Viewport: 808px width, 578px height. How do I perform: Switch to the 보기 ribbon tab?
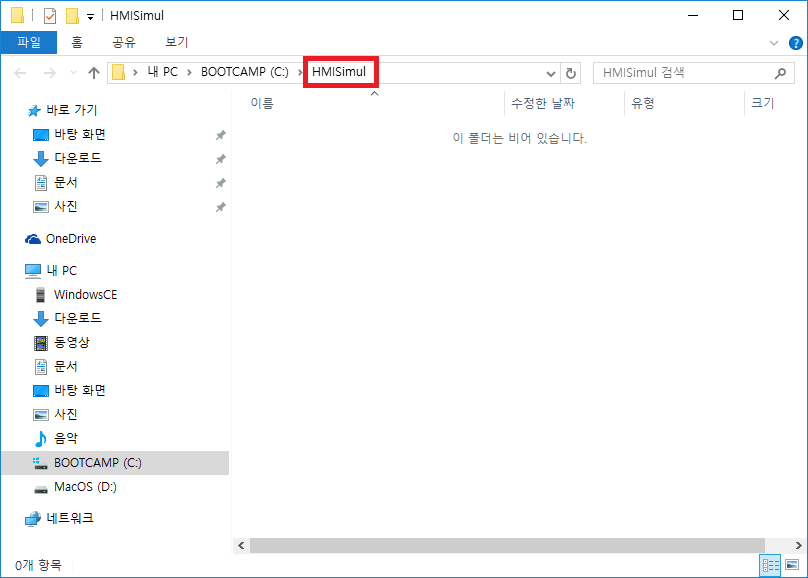(176, 42)
